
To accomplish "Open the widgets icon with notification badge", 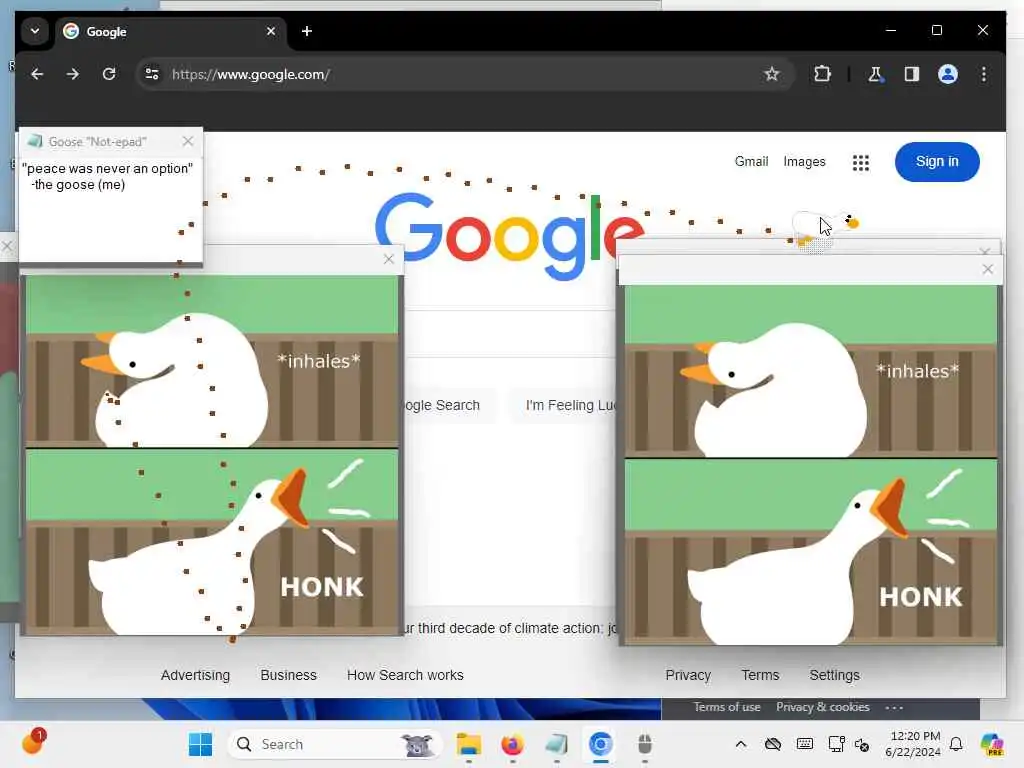I will point(33,742).
